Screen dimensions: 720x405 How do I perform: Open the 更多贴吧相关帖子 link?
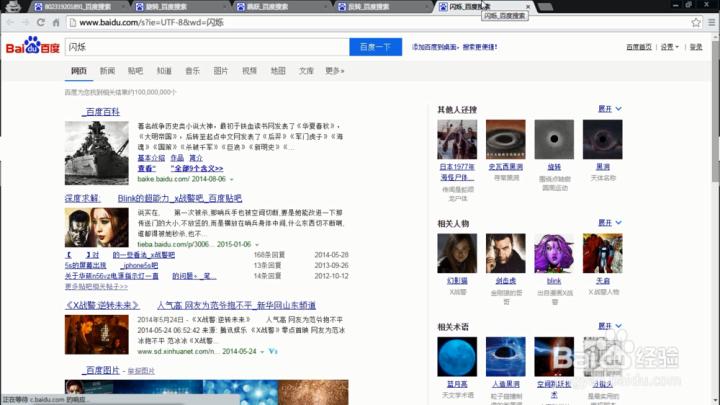[x=96, y=287]
